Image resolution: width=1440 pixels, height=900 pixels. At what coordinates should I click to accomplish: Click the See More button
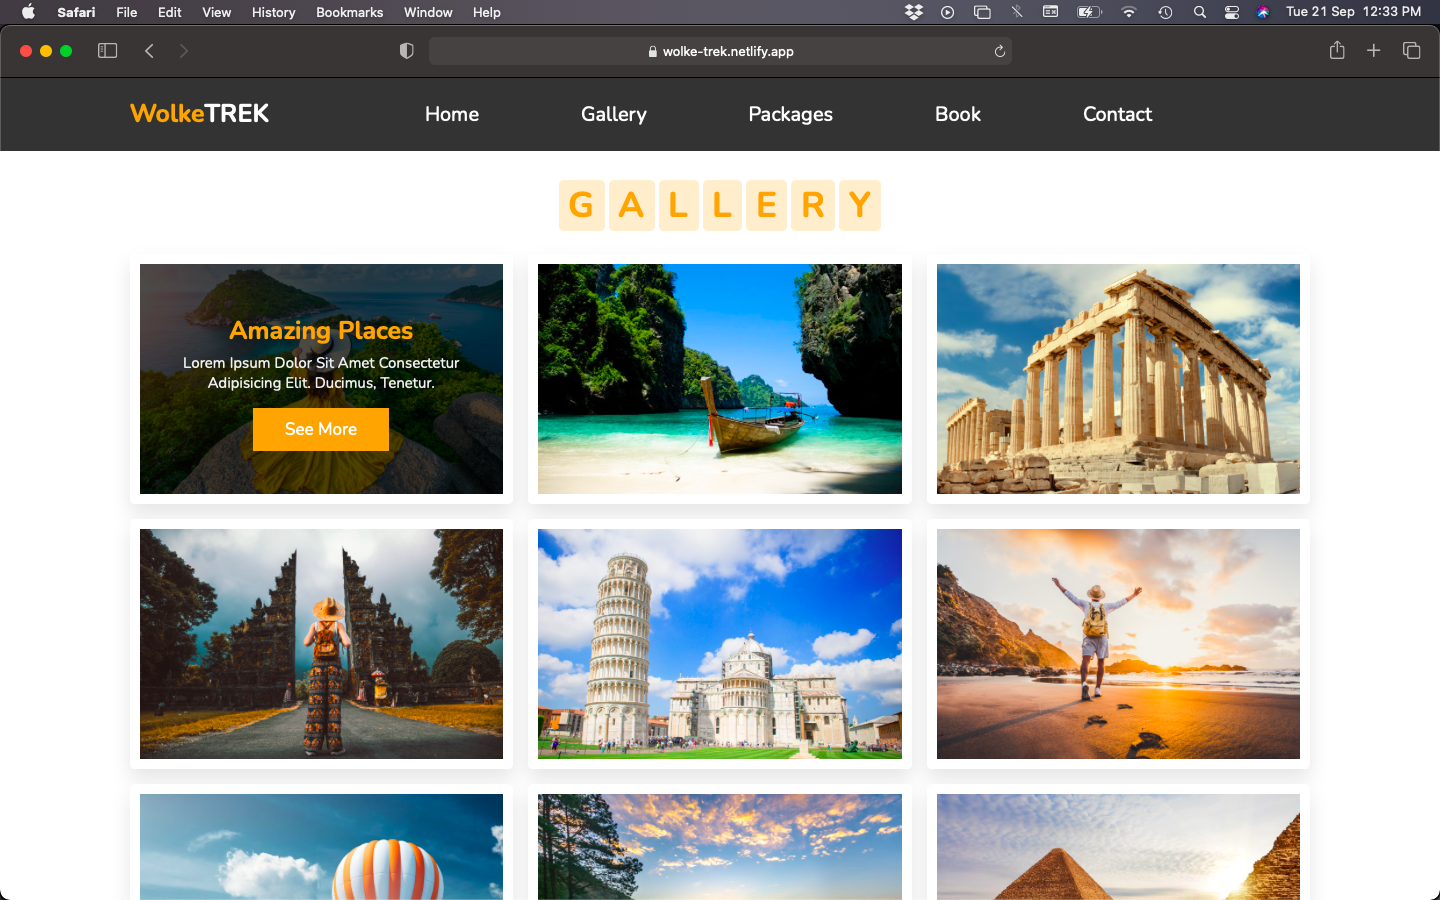[321, 429]
